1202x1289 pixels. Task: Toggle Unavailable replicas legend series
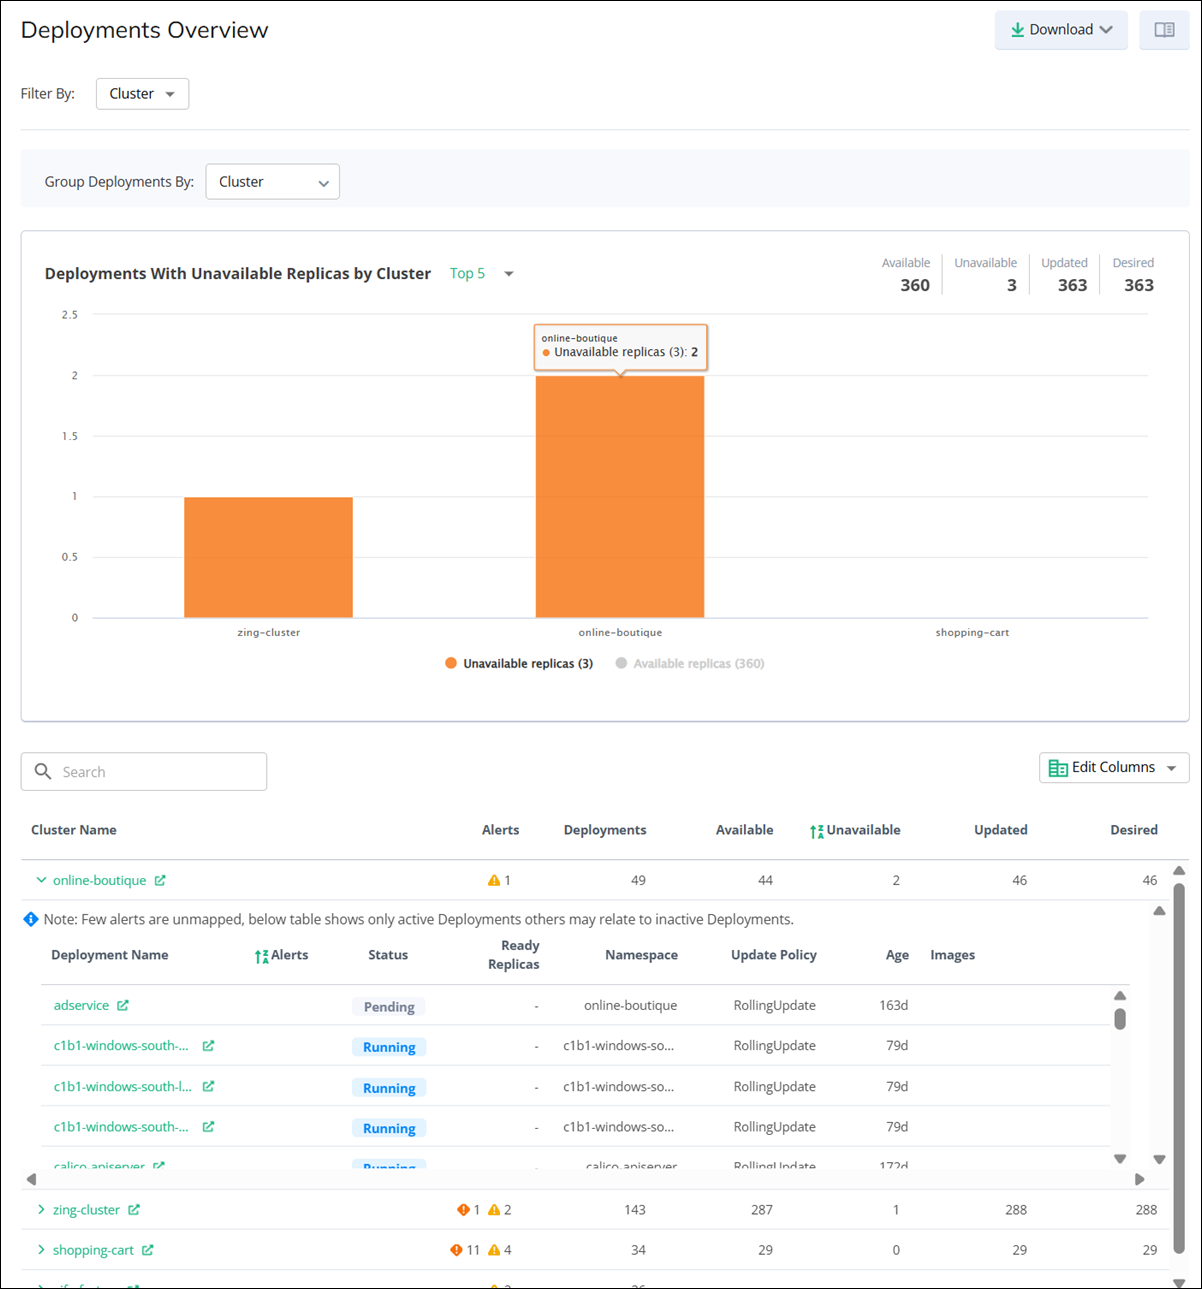pos(519,664)
